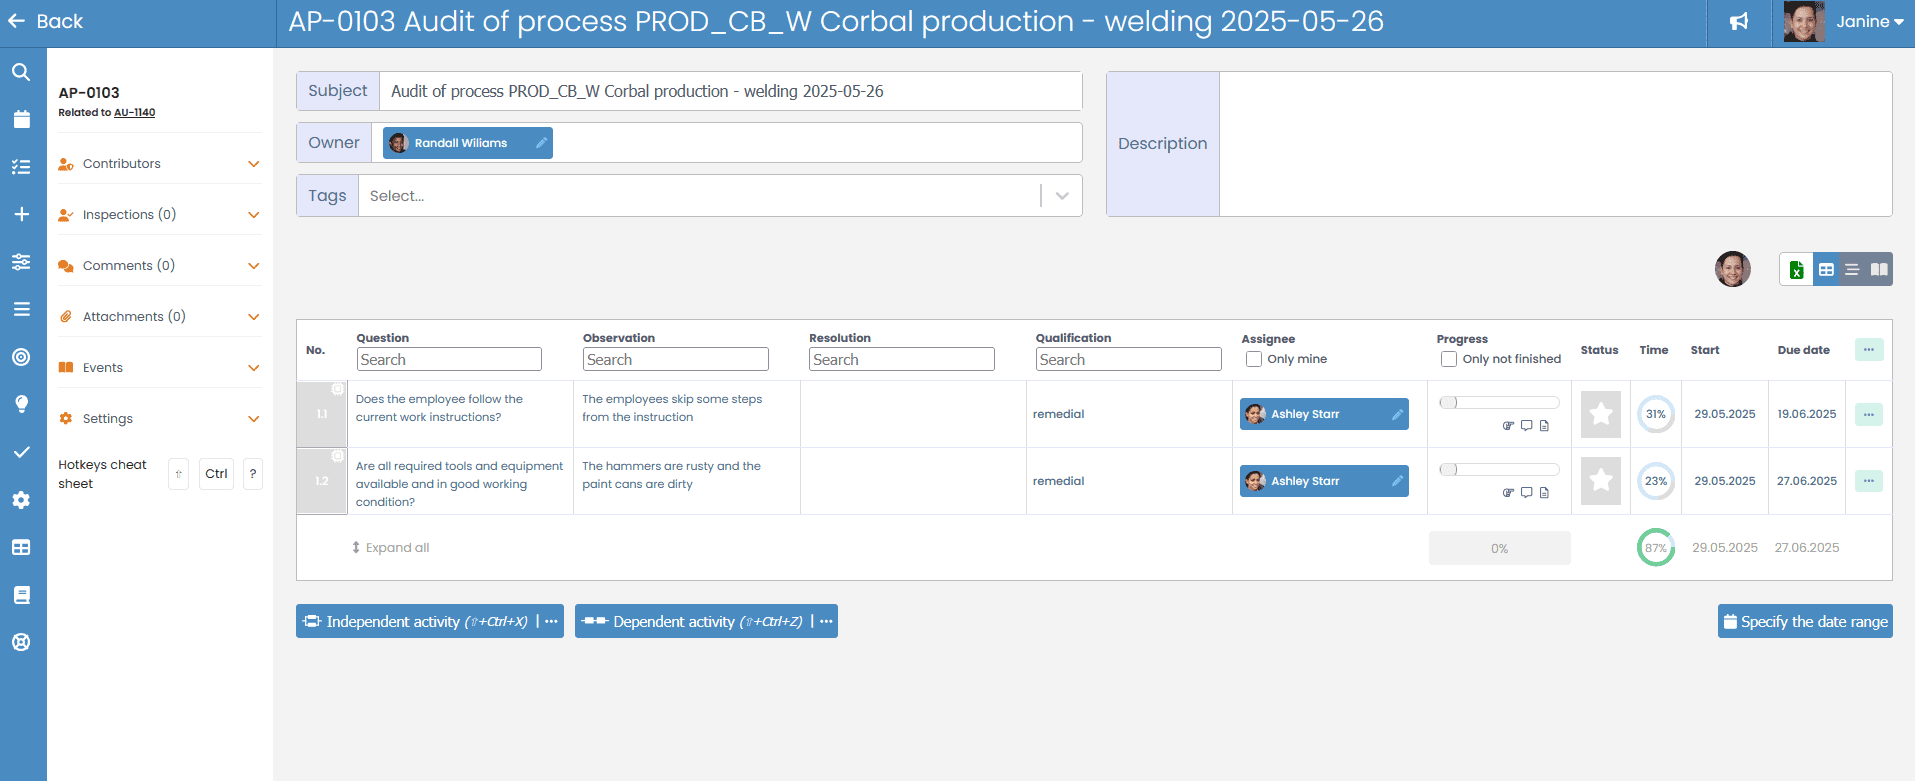This screenshot has width=1915, height=781.
Task: Click status star in row 1.1
Action: coord(1600,414)
